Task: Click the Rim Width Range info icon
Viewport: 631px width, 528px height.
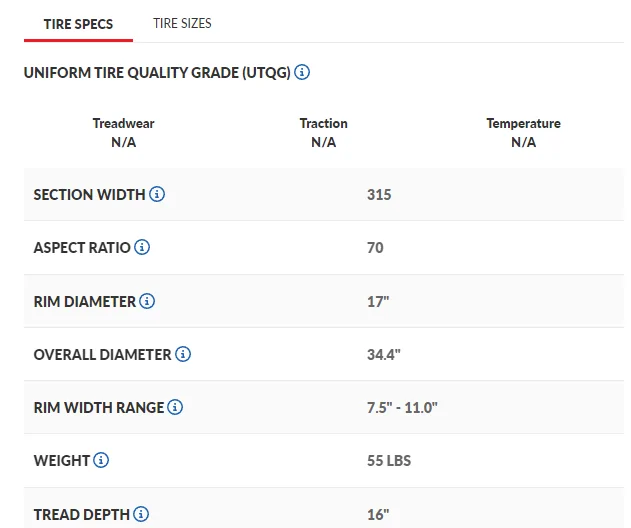Action: coord(175,407)
